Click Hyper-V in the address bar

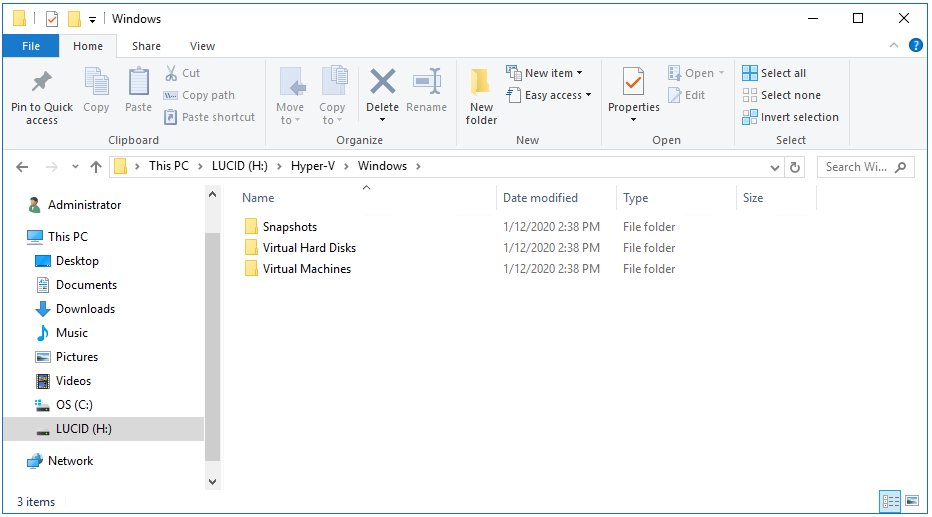[313, 166]
